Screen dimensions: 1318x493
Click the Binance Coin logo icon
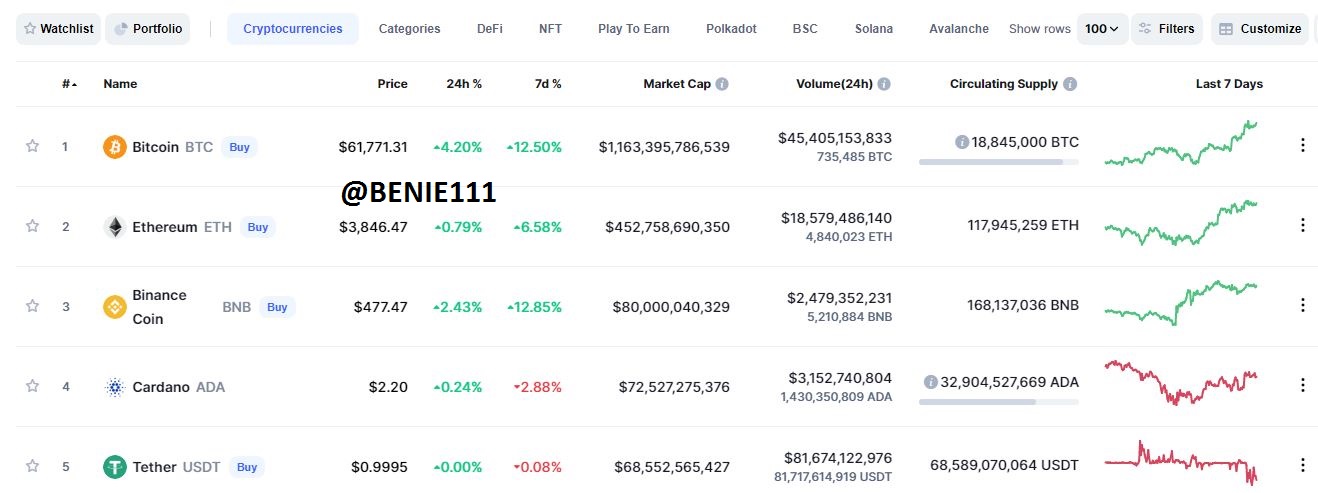click(x=115, y=307)
